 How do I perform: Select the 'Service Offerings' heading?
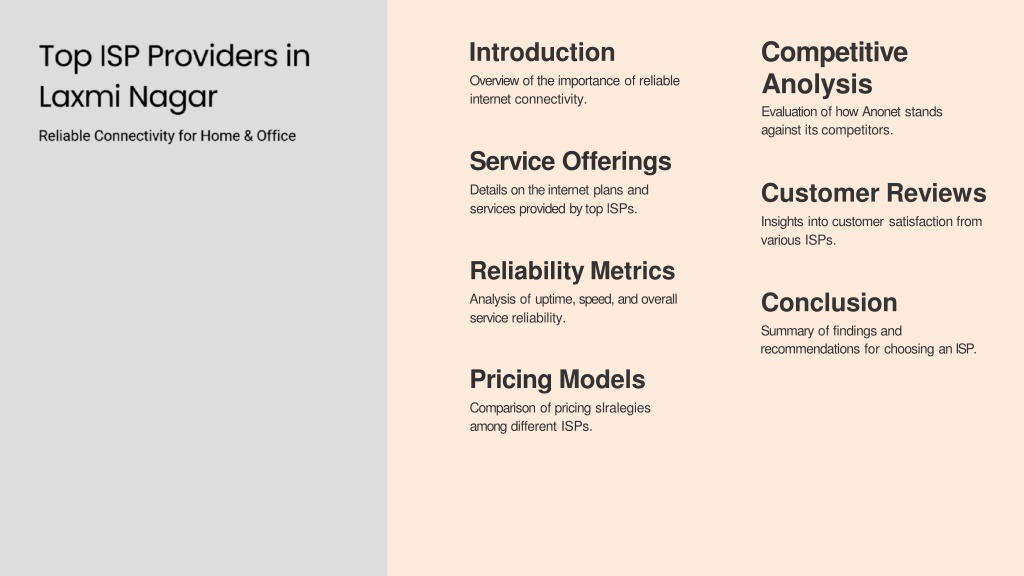coord(570,161)
